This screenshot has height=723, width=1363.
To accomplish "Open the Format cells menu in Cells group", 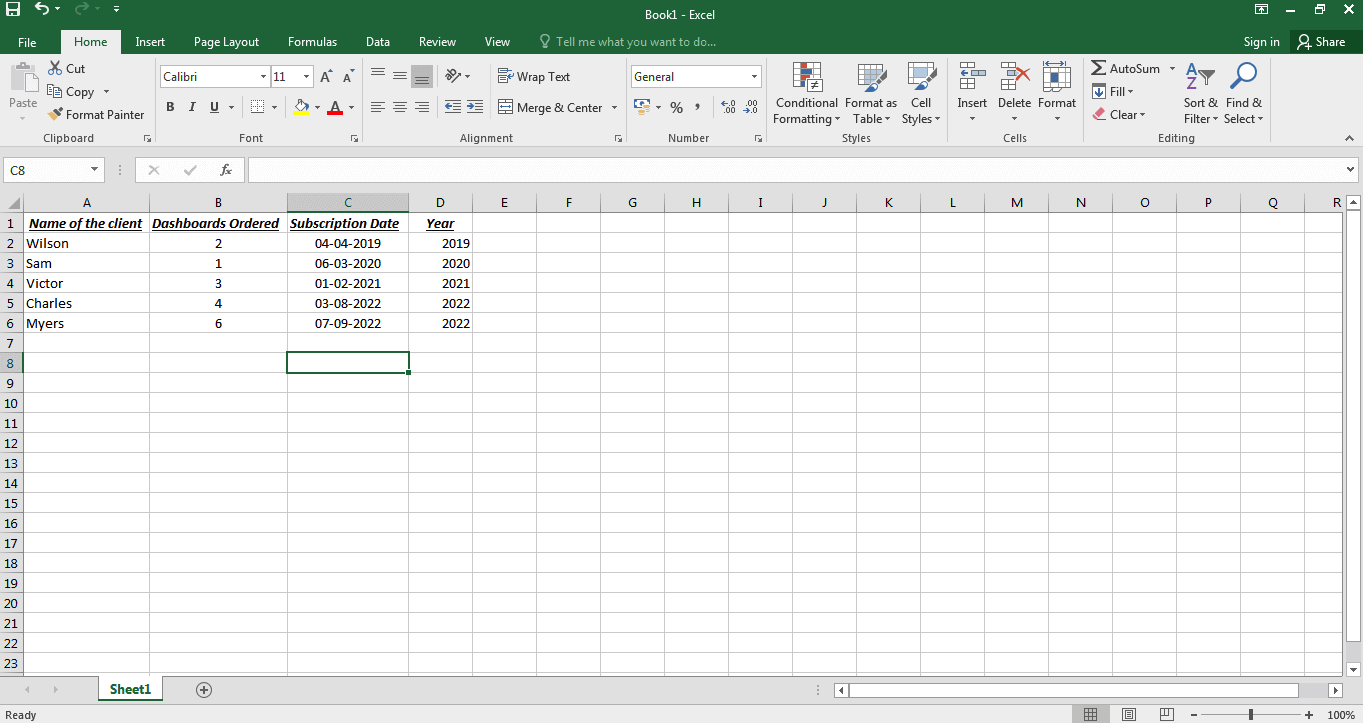I will (1057, 93).
